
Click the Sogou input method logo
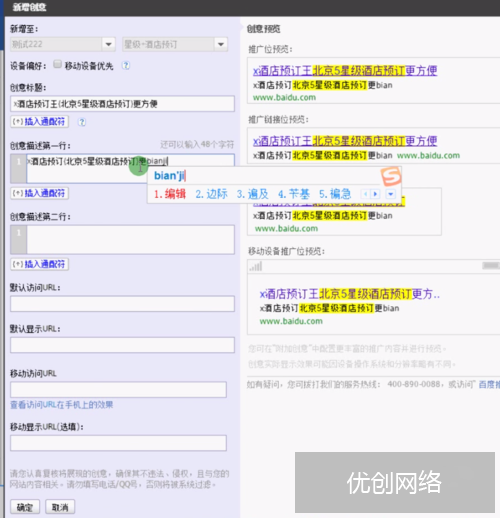click(391, 176)
